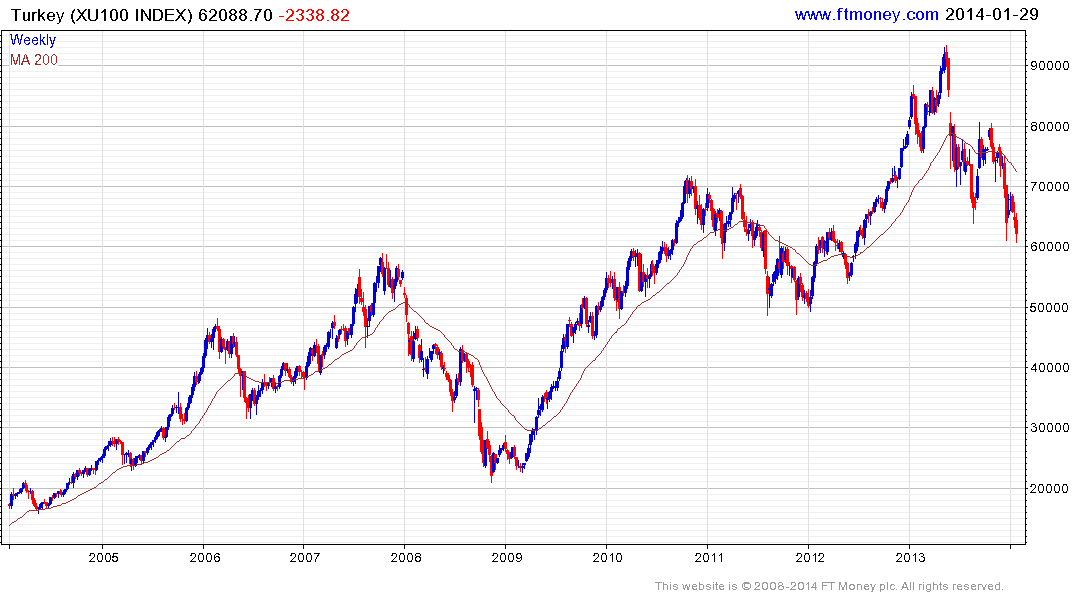Click the 'MA 200' legend label

point(34,60)
